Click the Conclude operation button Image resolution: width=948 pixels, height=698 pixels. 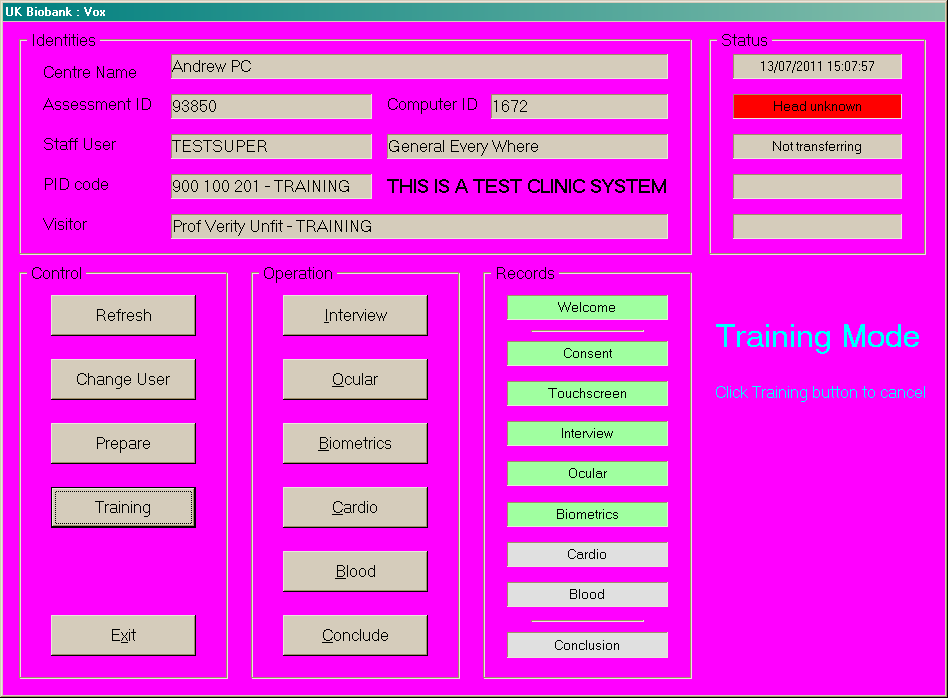[x=355, y=635]
